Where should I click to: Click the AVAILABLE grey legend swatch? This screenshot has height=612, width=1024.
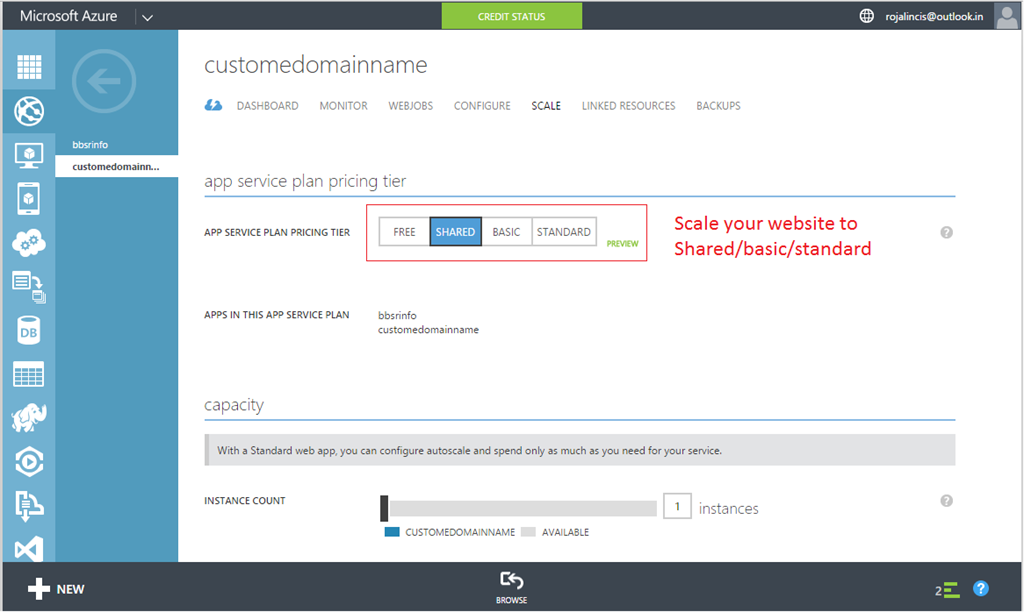pyautogui.click(x=528, y=532)
